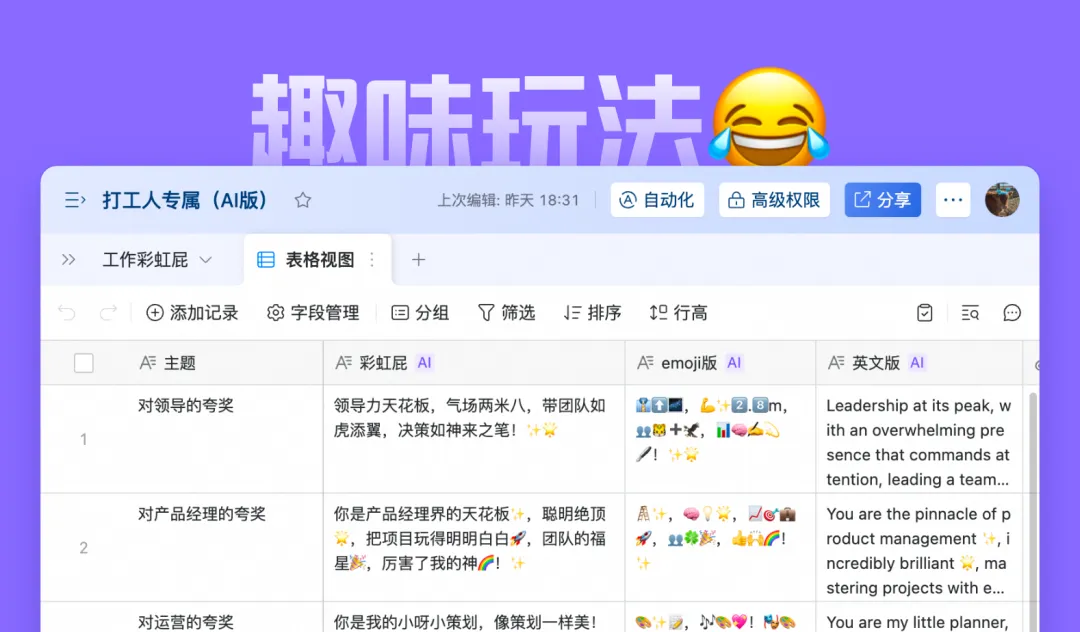Click the 彩虹屁 column header
The image size is (1080, 632).
pos(475,363)
